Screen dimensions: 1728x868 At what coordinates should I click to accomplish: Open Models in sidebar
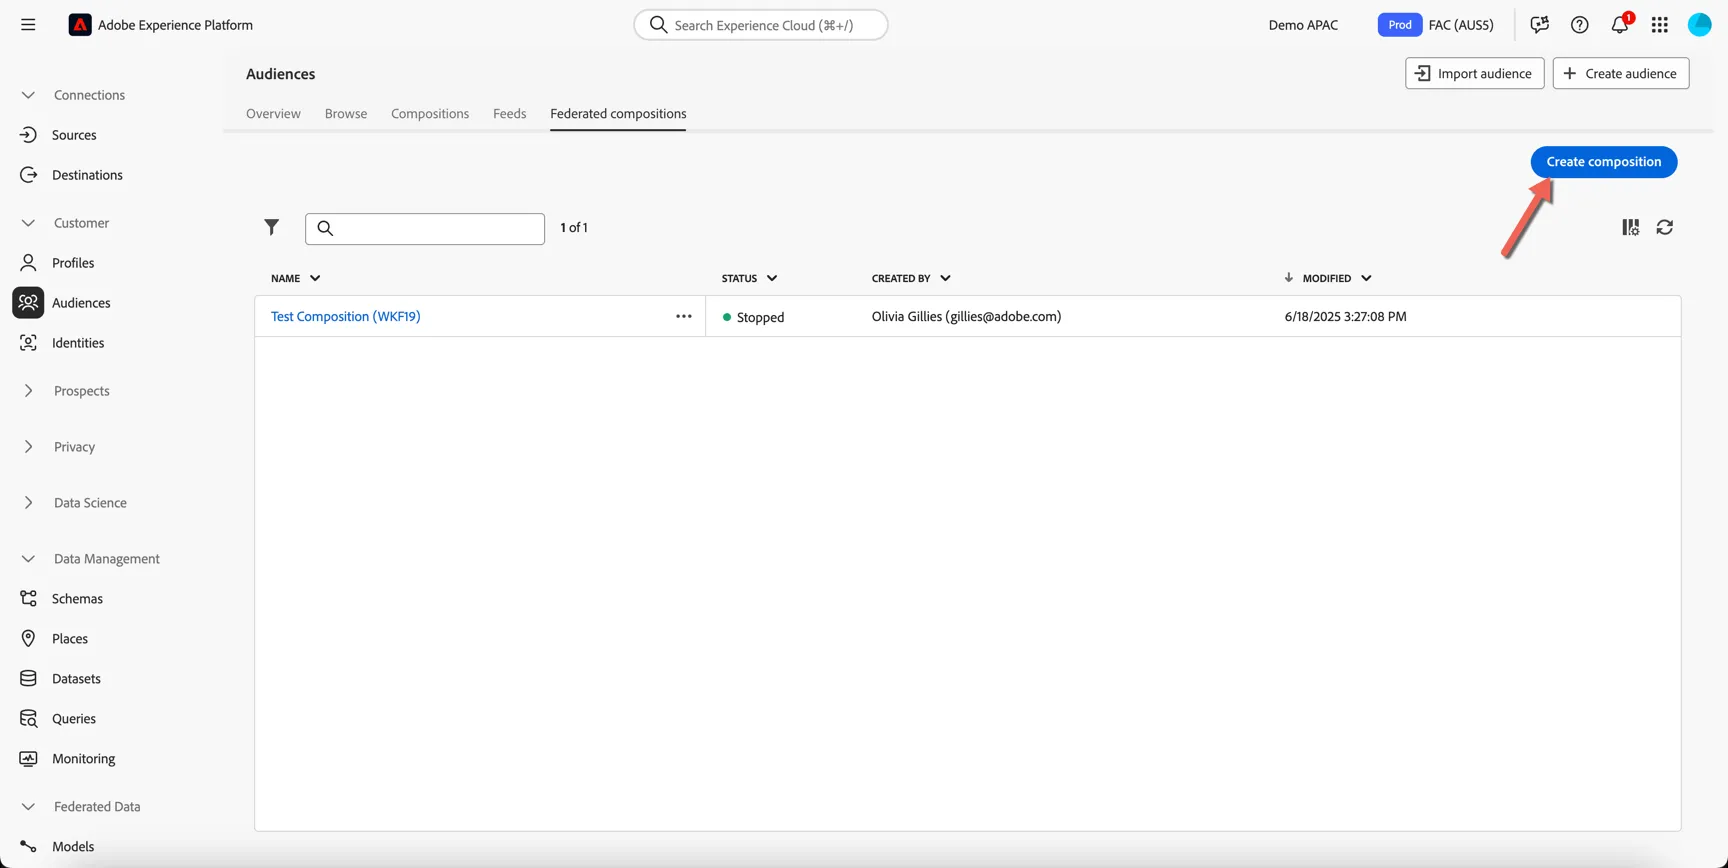(x=73, y=847)
